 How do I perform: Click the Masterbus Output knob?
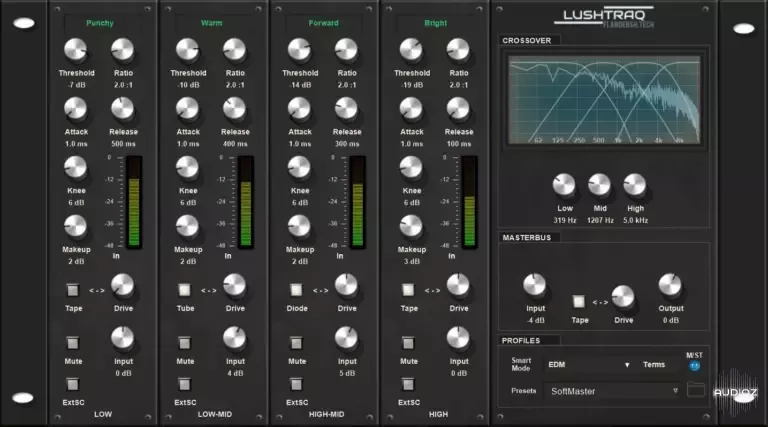point(670,285)
